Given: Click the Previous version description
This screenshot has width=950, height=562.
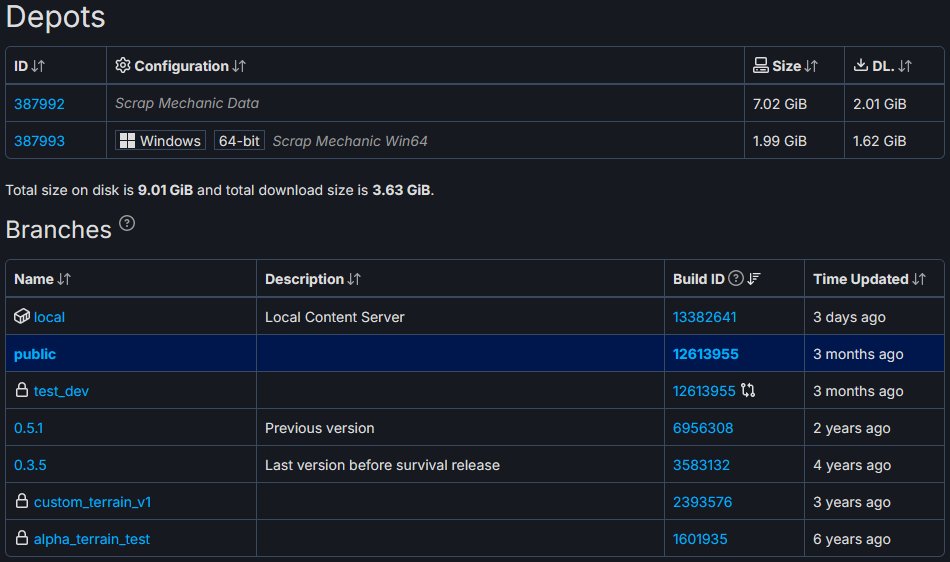Looking at the screenshot, I should pos(319,428).
